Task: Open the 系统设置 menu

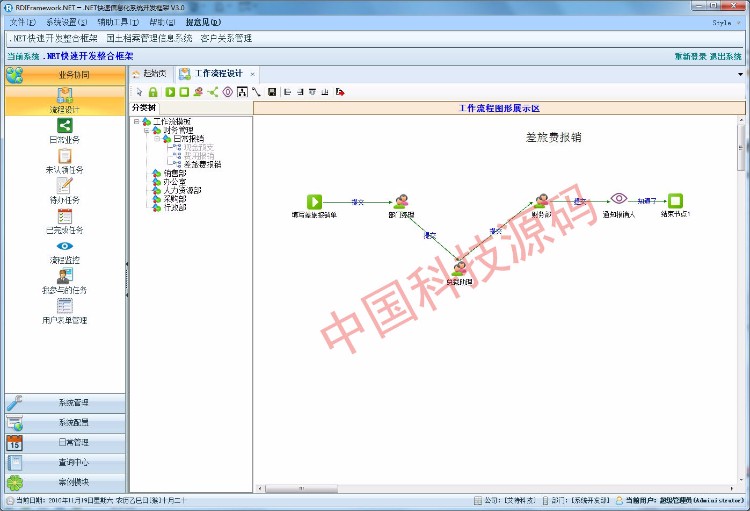Action: pos(66,22)
